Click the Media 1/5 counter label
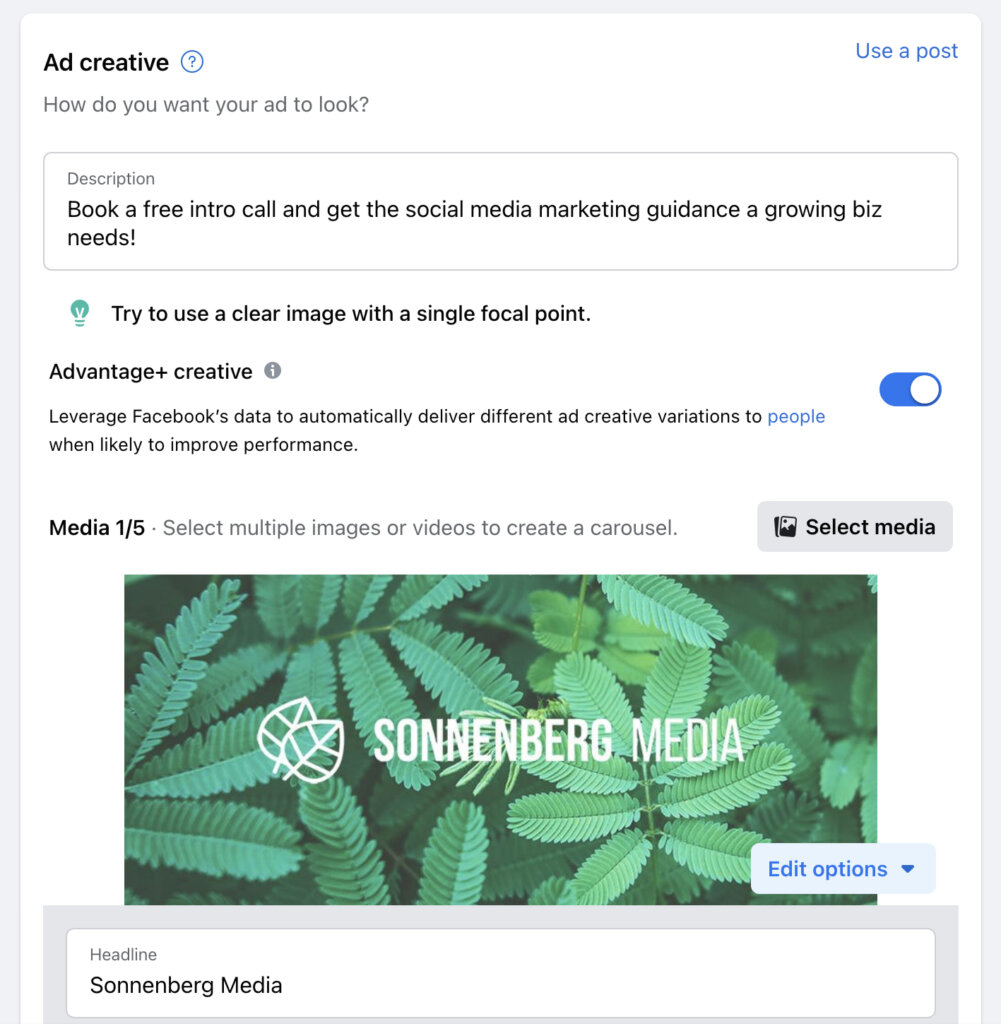 (x=96, y=527)
